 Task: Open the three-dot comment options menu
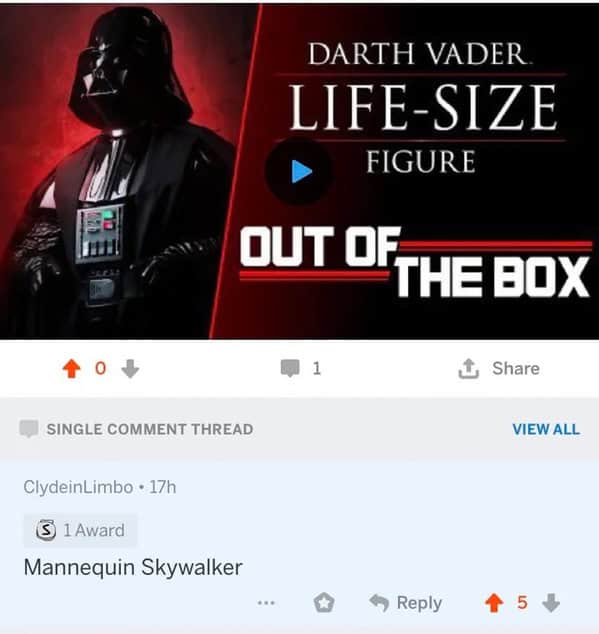coord(266,603)
